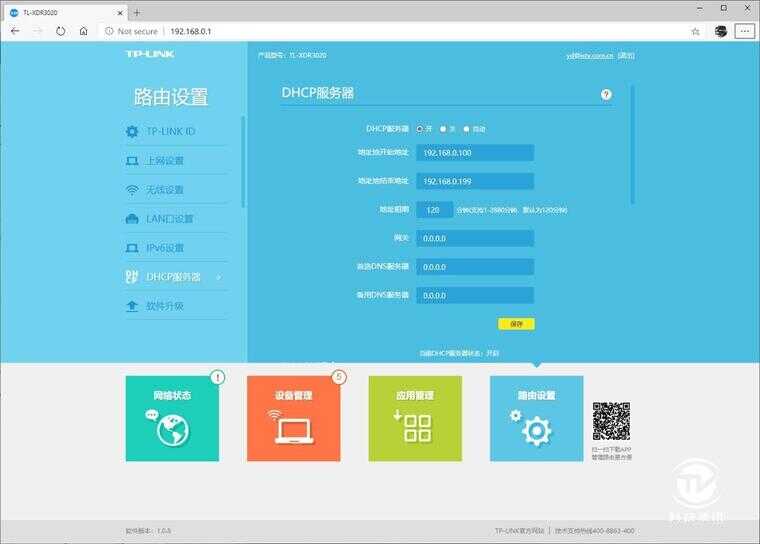
Task: Select the DHCP 关 radio button
Action: tap(443, 129)
